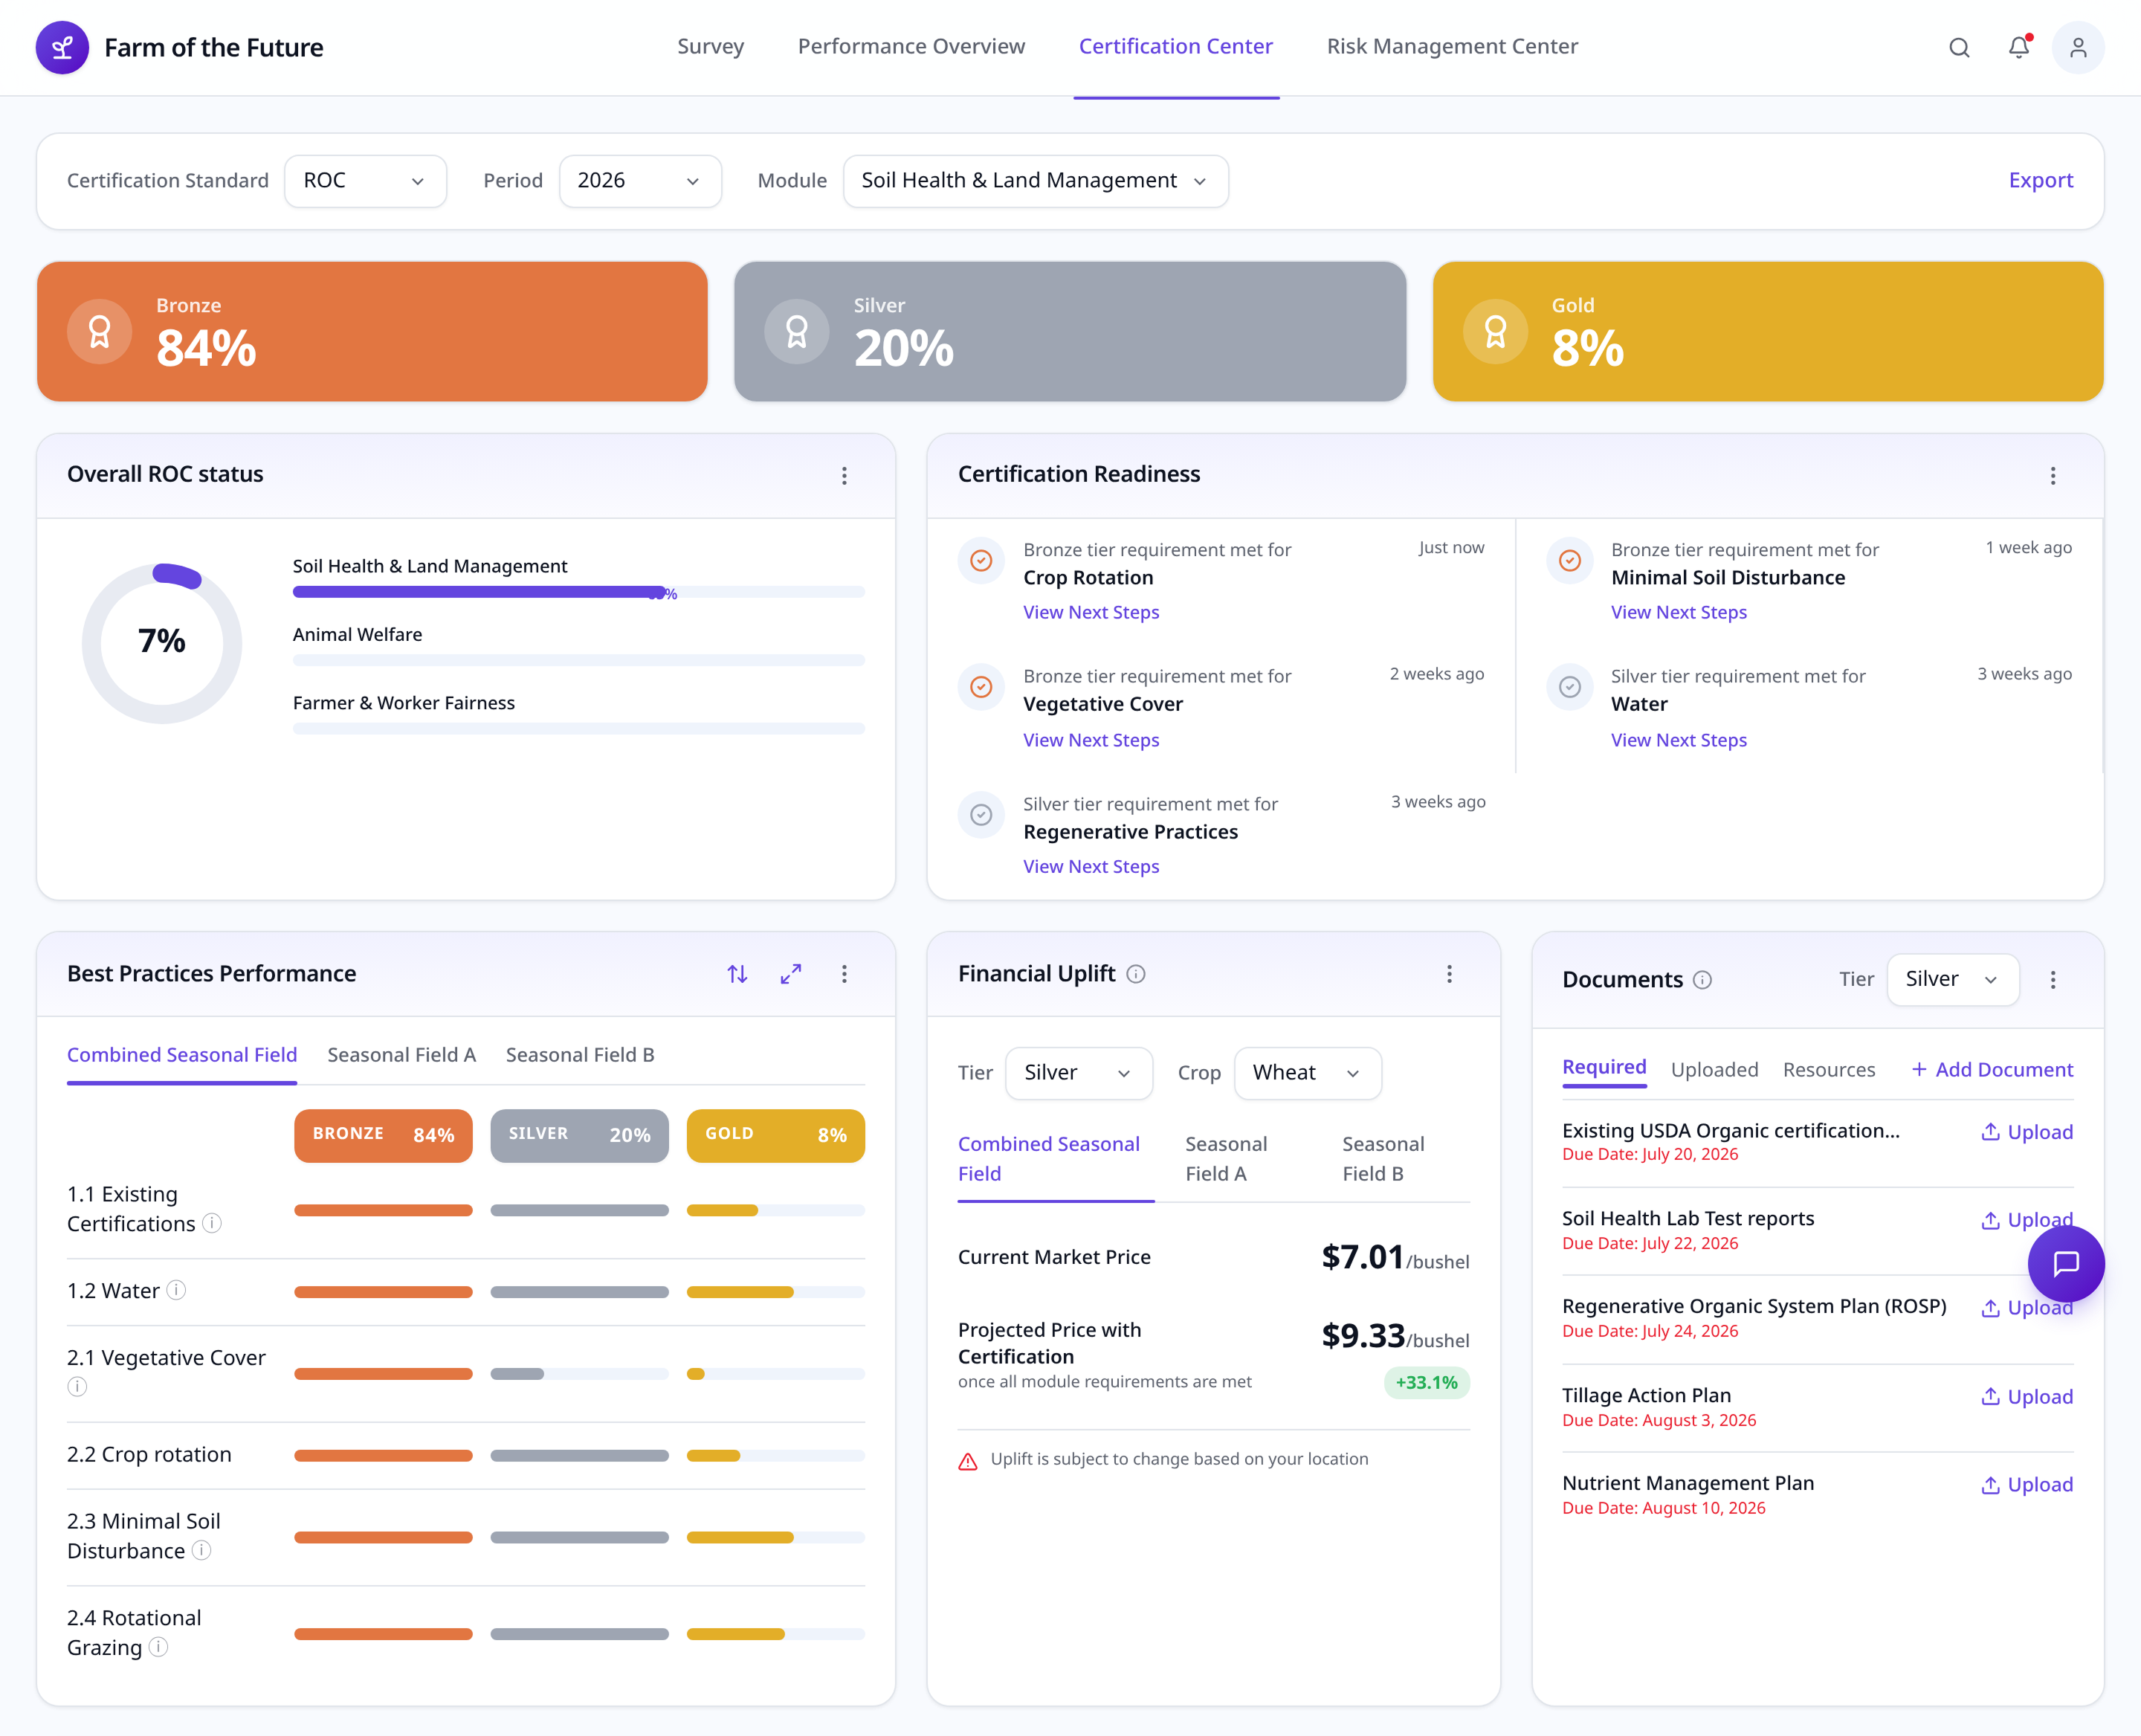This screenshot has width=2141, height=1736.
Task: Click the warning triangle in Financial Uplift
Action: pos(968,1461)
